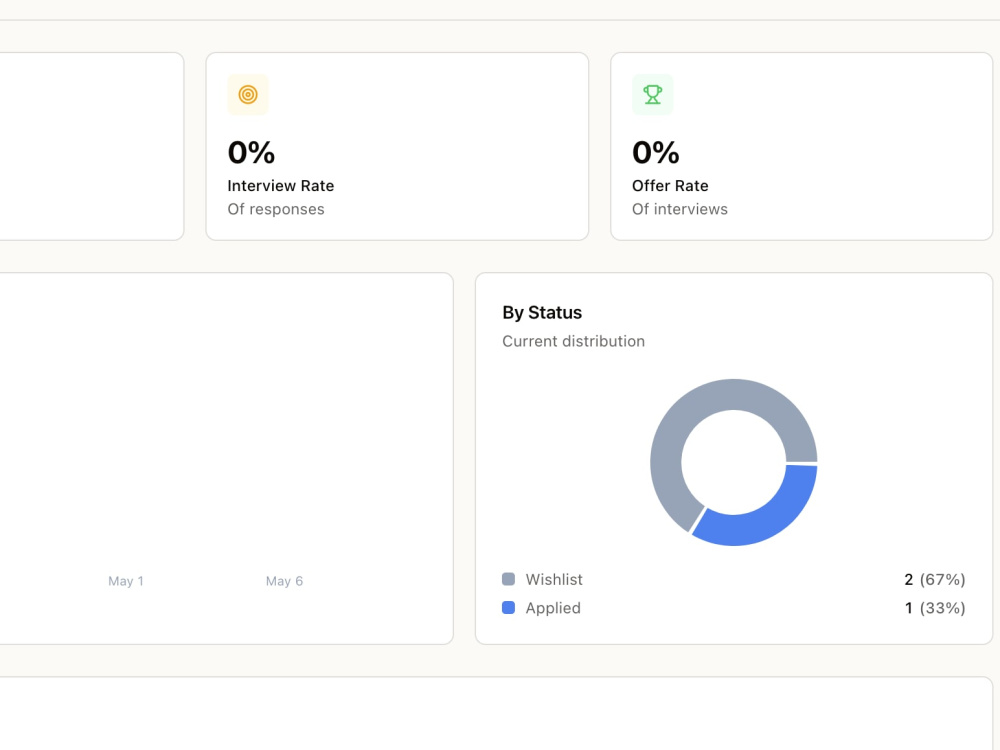Click the "May 1" axis label
Viewport: 1000px width, 750px height.
(x=126, y=581)
